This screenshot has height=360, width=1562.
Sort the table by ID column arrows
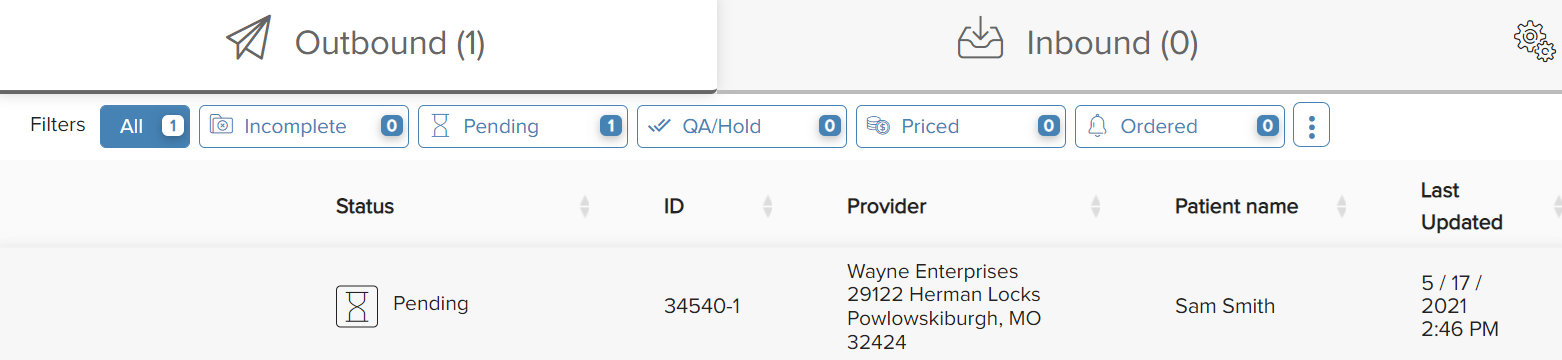tap(768, 207)
